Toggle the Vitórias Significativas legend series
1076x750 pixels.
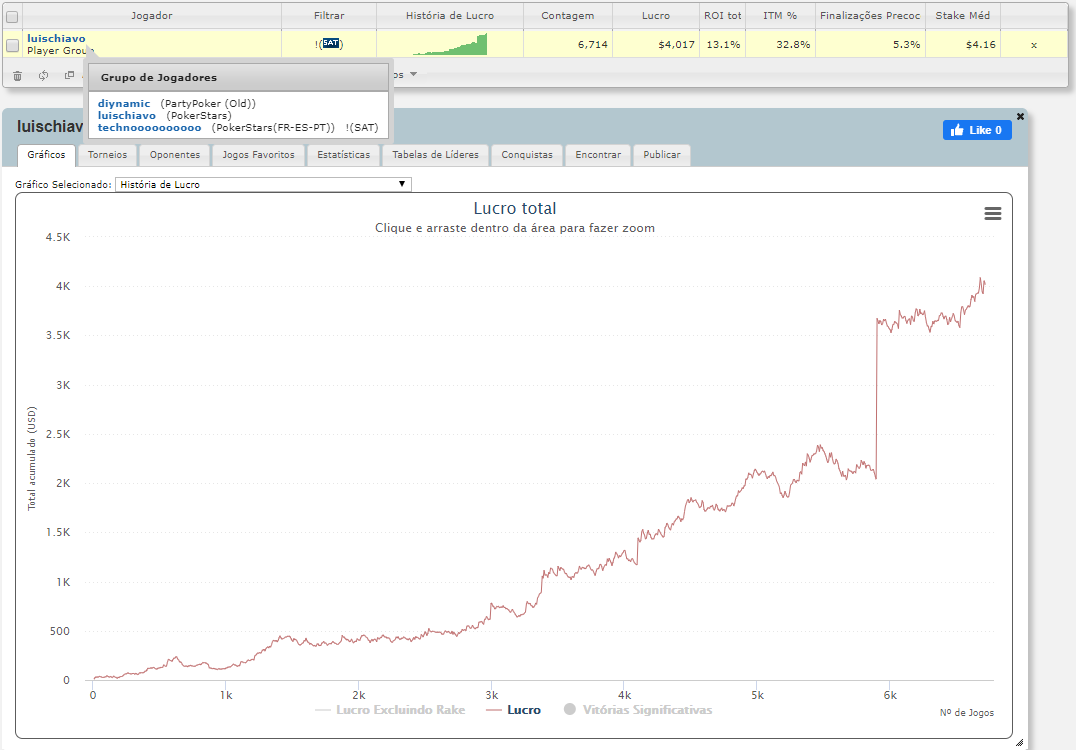[638, 710]
